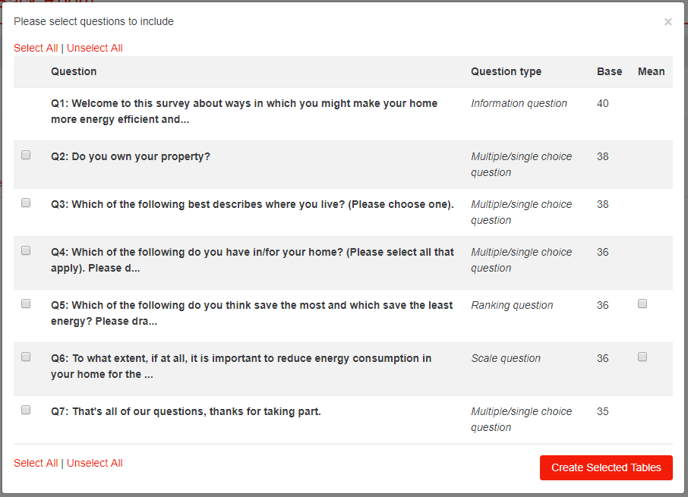Click the Q1 Welcome to this survey row text

[x=244, y=111]
